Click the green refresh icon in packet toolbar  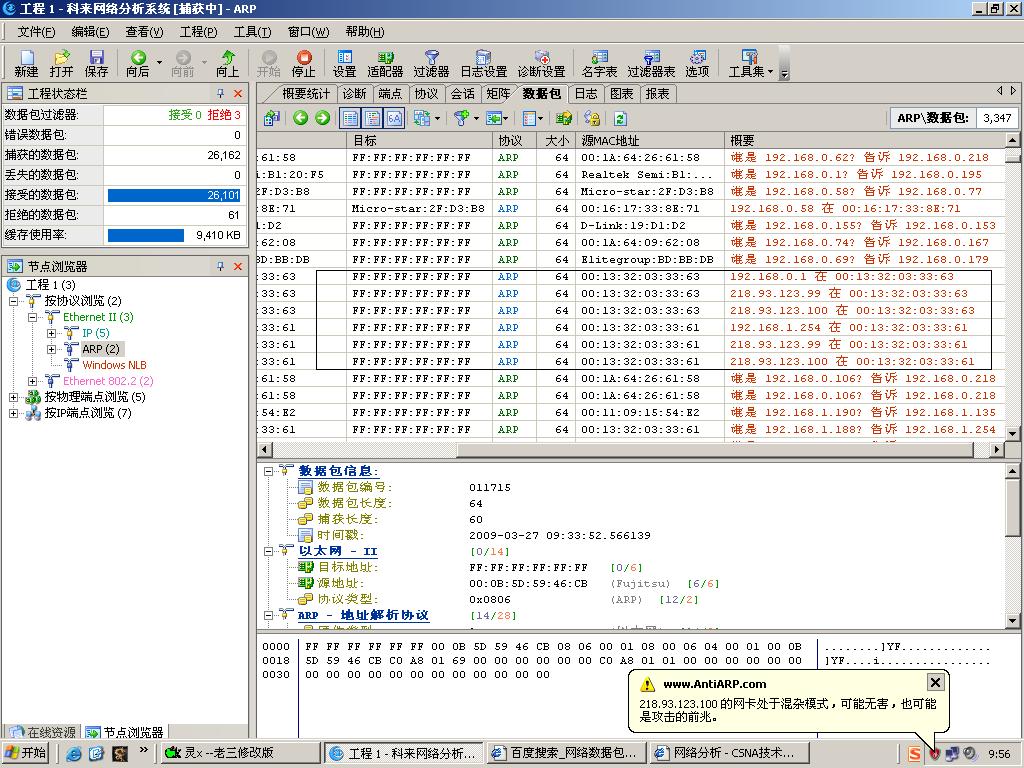(x=620, y=118)
